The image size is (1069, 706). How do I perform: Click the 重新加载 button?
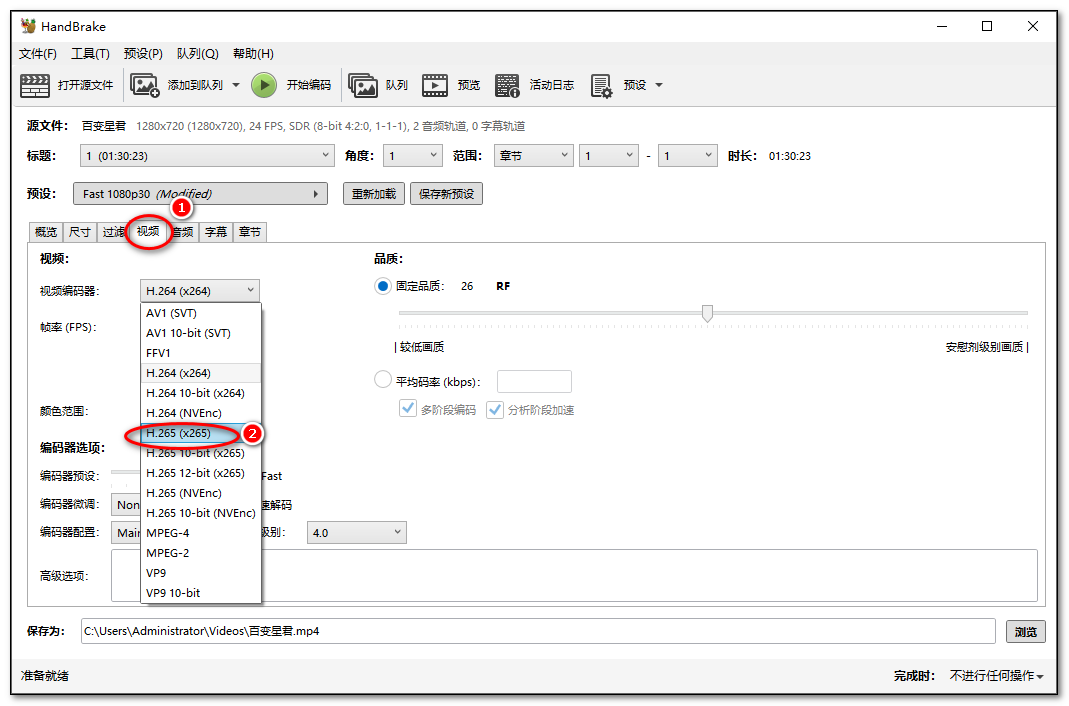click(x=374, y=194)
